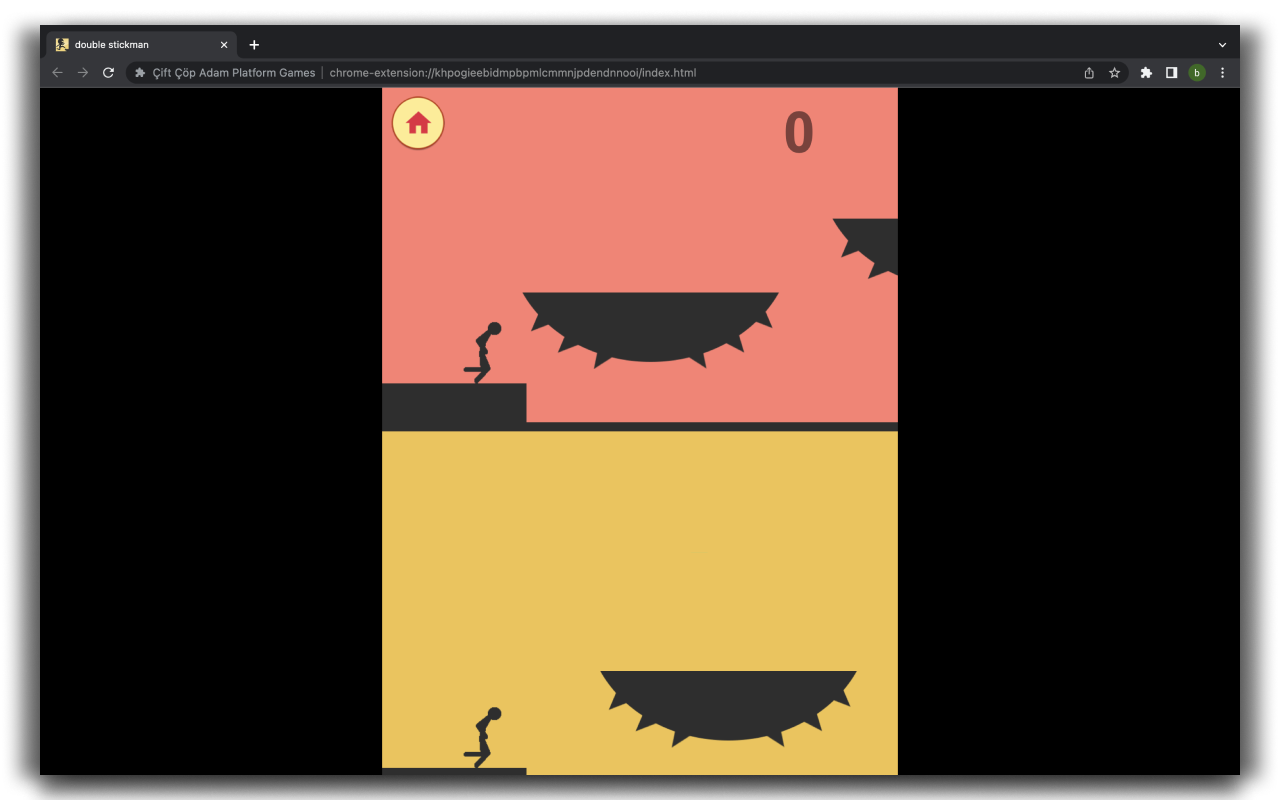Click the red home button in the game
Viewport: 1280px width, 800px height.
point(418,123)
